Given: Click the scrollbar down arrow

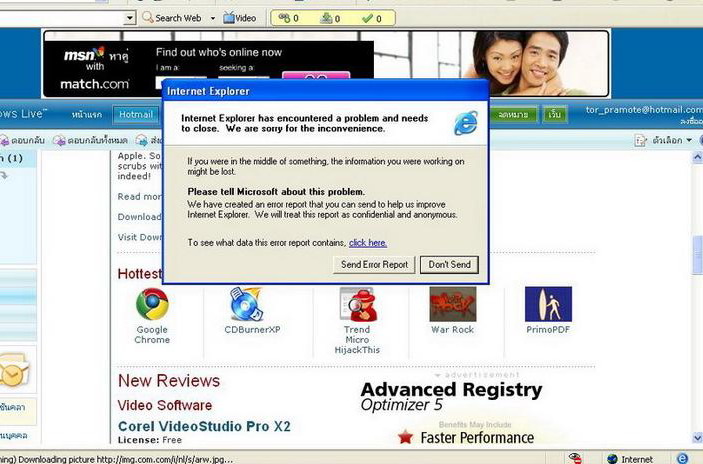Looking at the screenshot, I should click(697, 438).
